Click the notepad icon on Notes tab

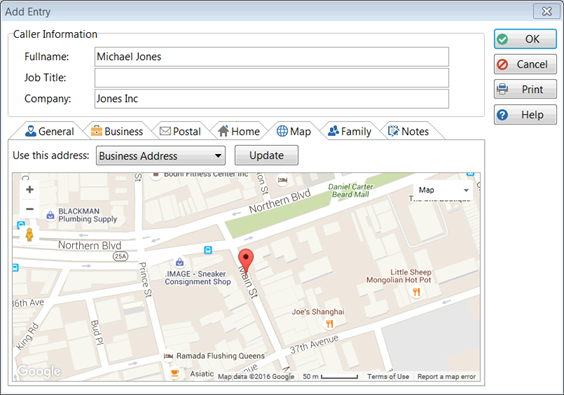click(x=394, y=131)
